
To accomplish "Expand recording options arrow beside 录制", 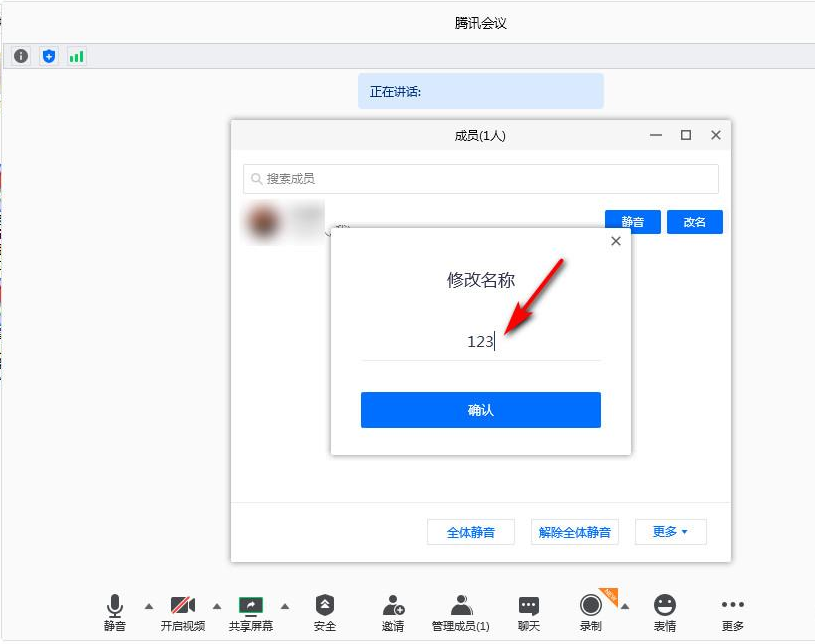I will coord(625,606).
